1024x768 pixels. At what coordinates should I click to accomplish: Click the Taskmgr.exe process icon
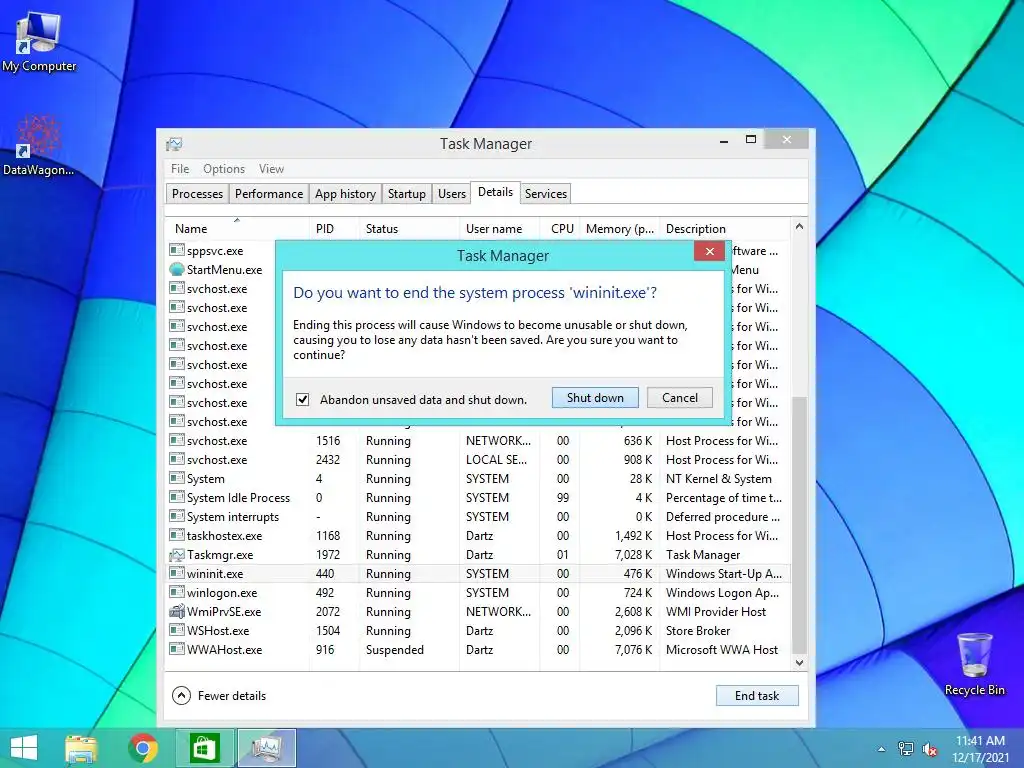(x=176, y=554)
